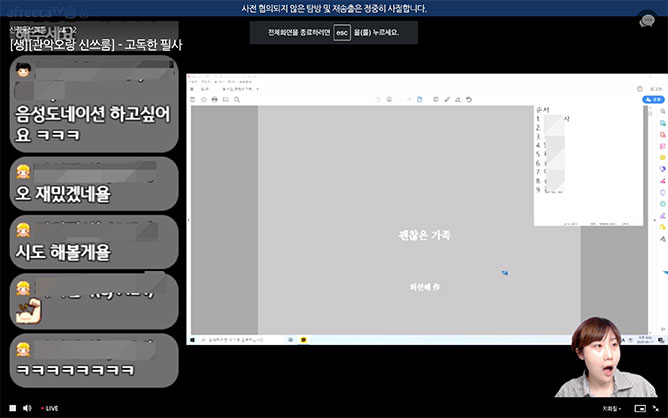668x418 pixels.
Task: Collapse the right tools pane arrow
Action: pyautogui.click(x=655, y=220)
